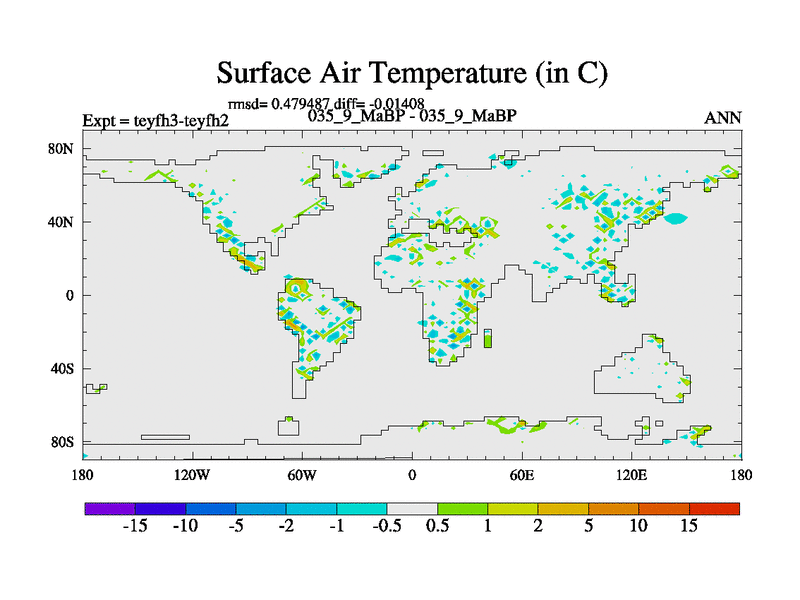Click the 80N latitude axis label
This screenshot has height=600, width=800.
(x=63, y=149)
